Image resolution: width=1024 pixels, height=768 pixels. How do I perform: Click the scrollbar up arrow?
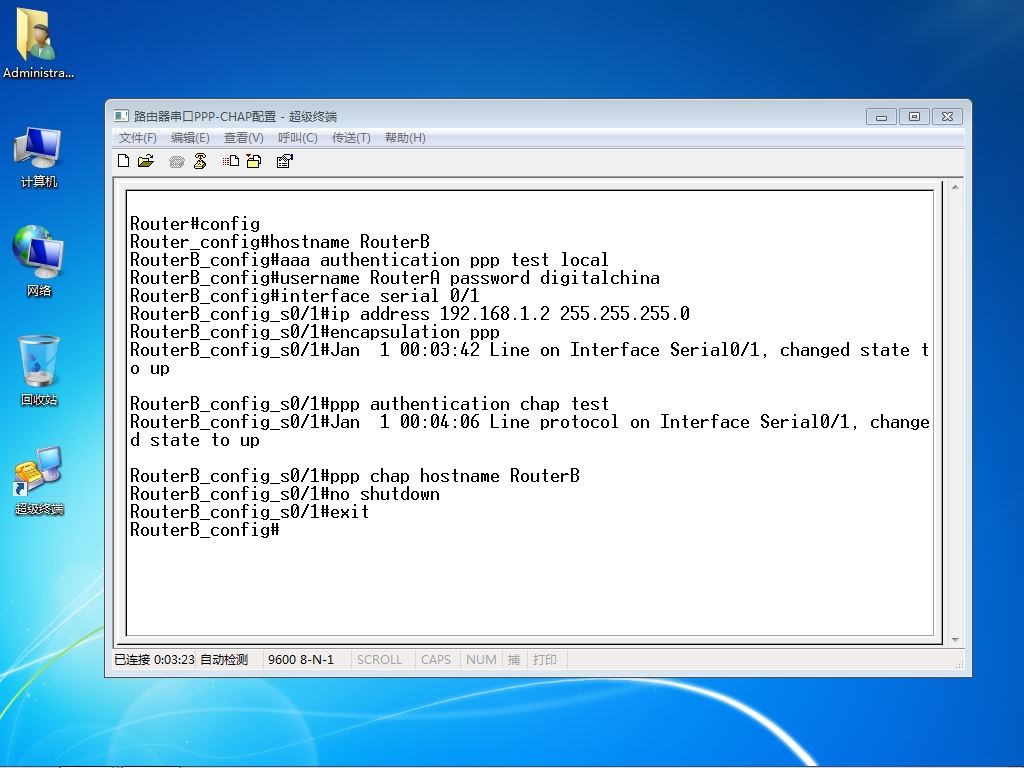[x=955, y=187]
